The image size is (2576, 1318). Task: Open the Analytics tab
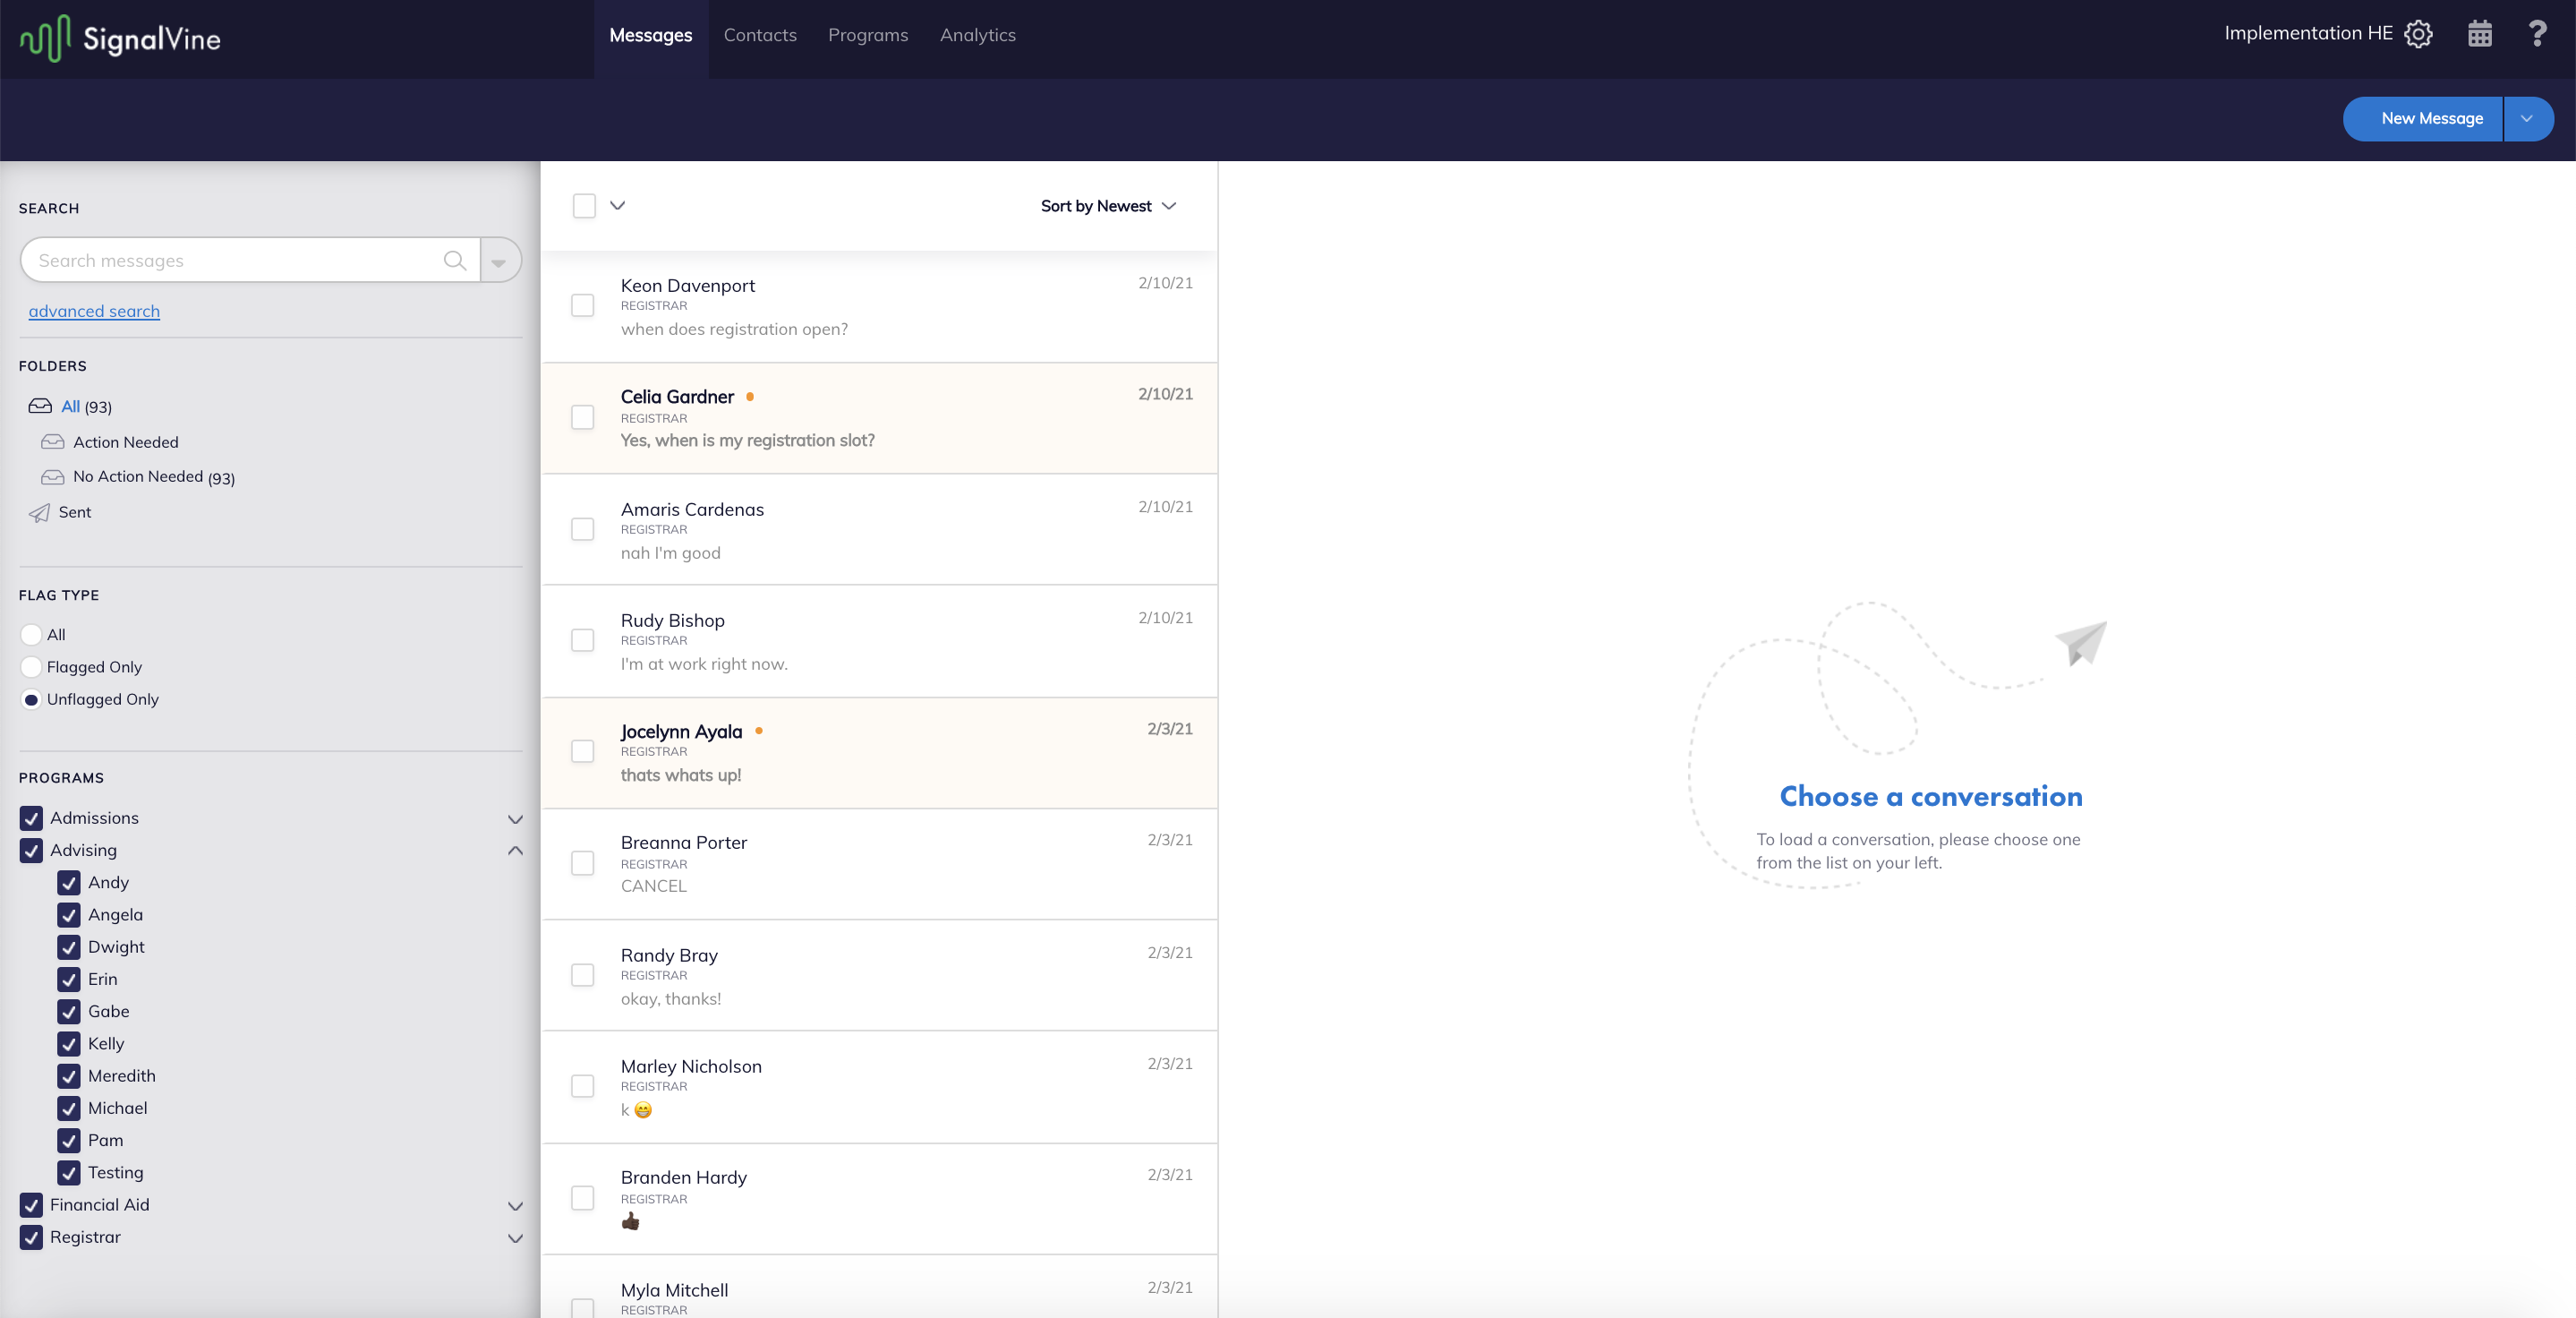point(978,35)
